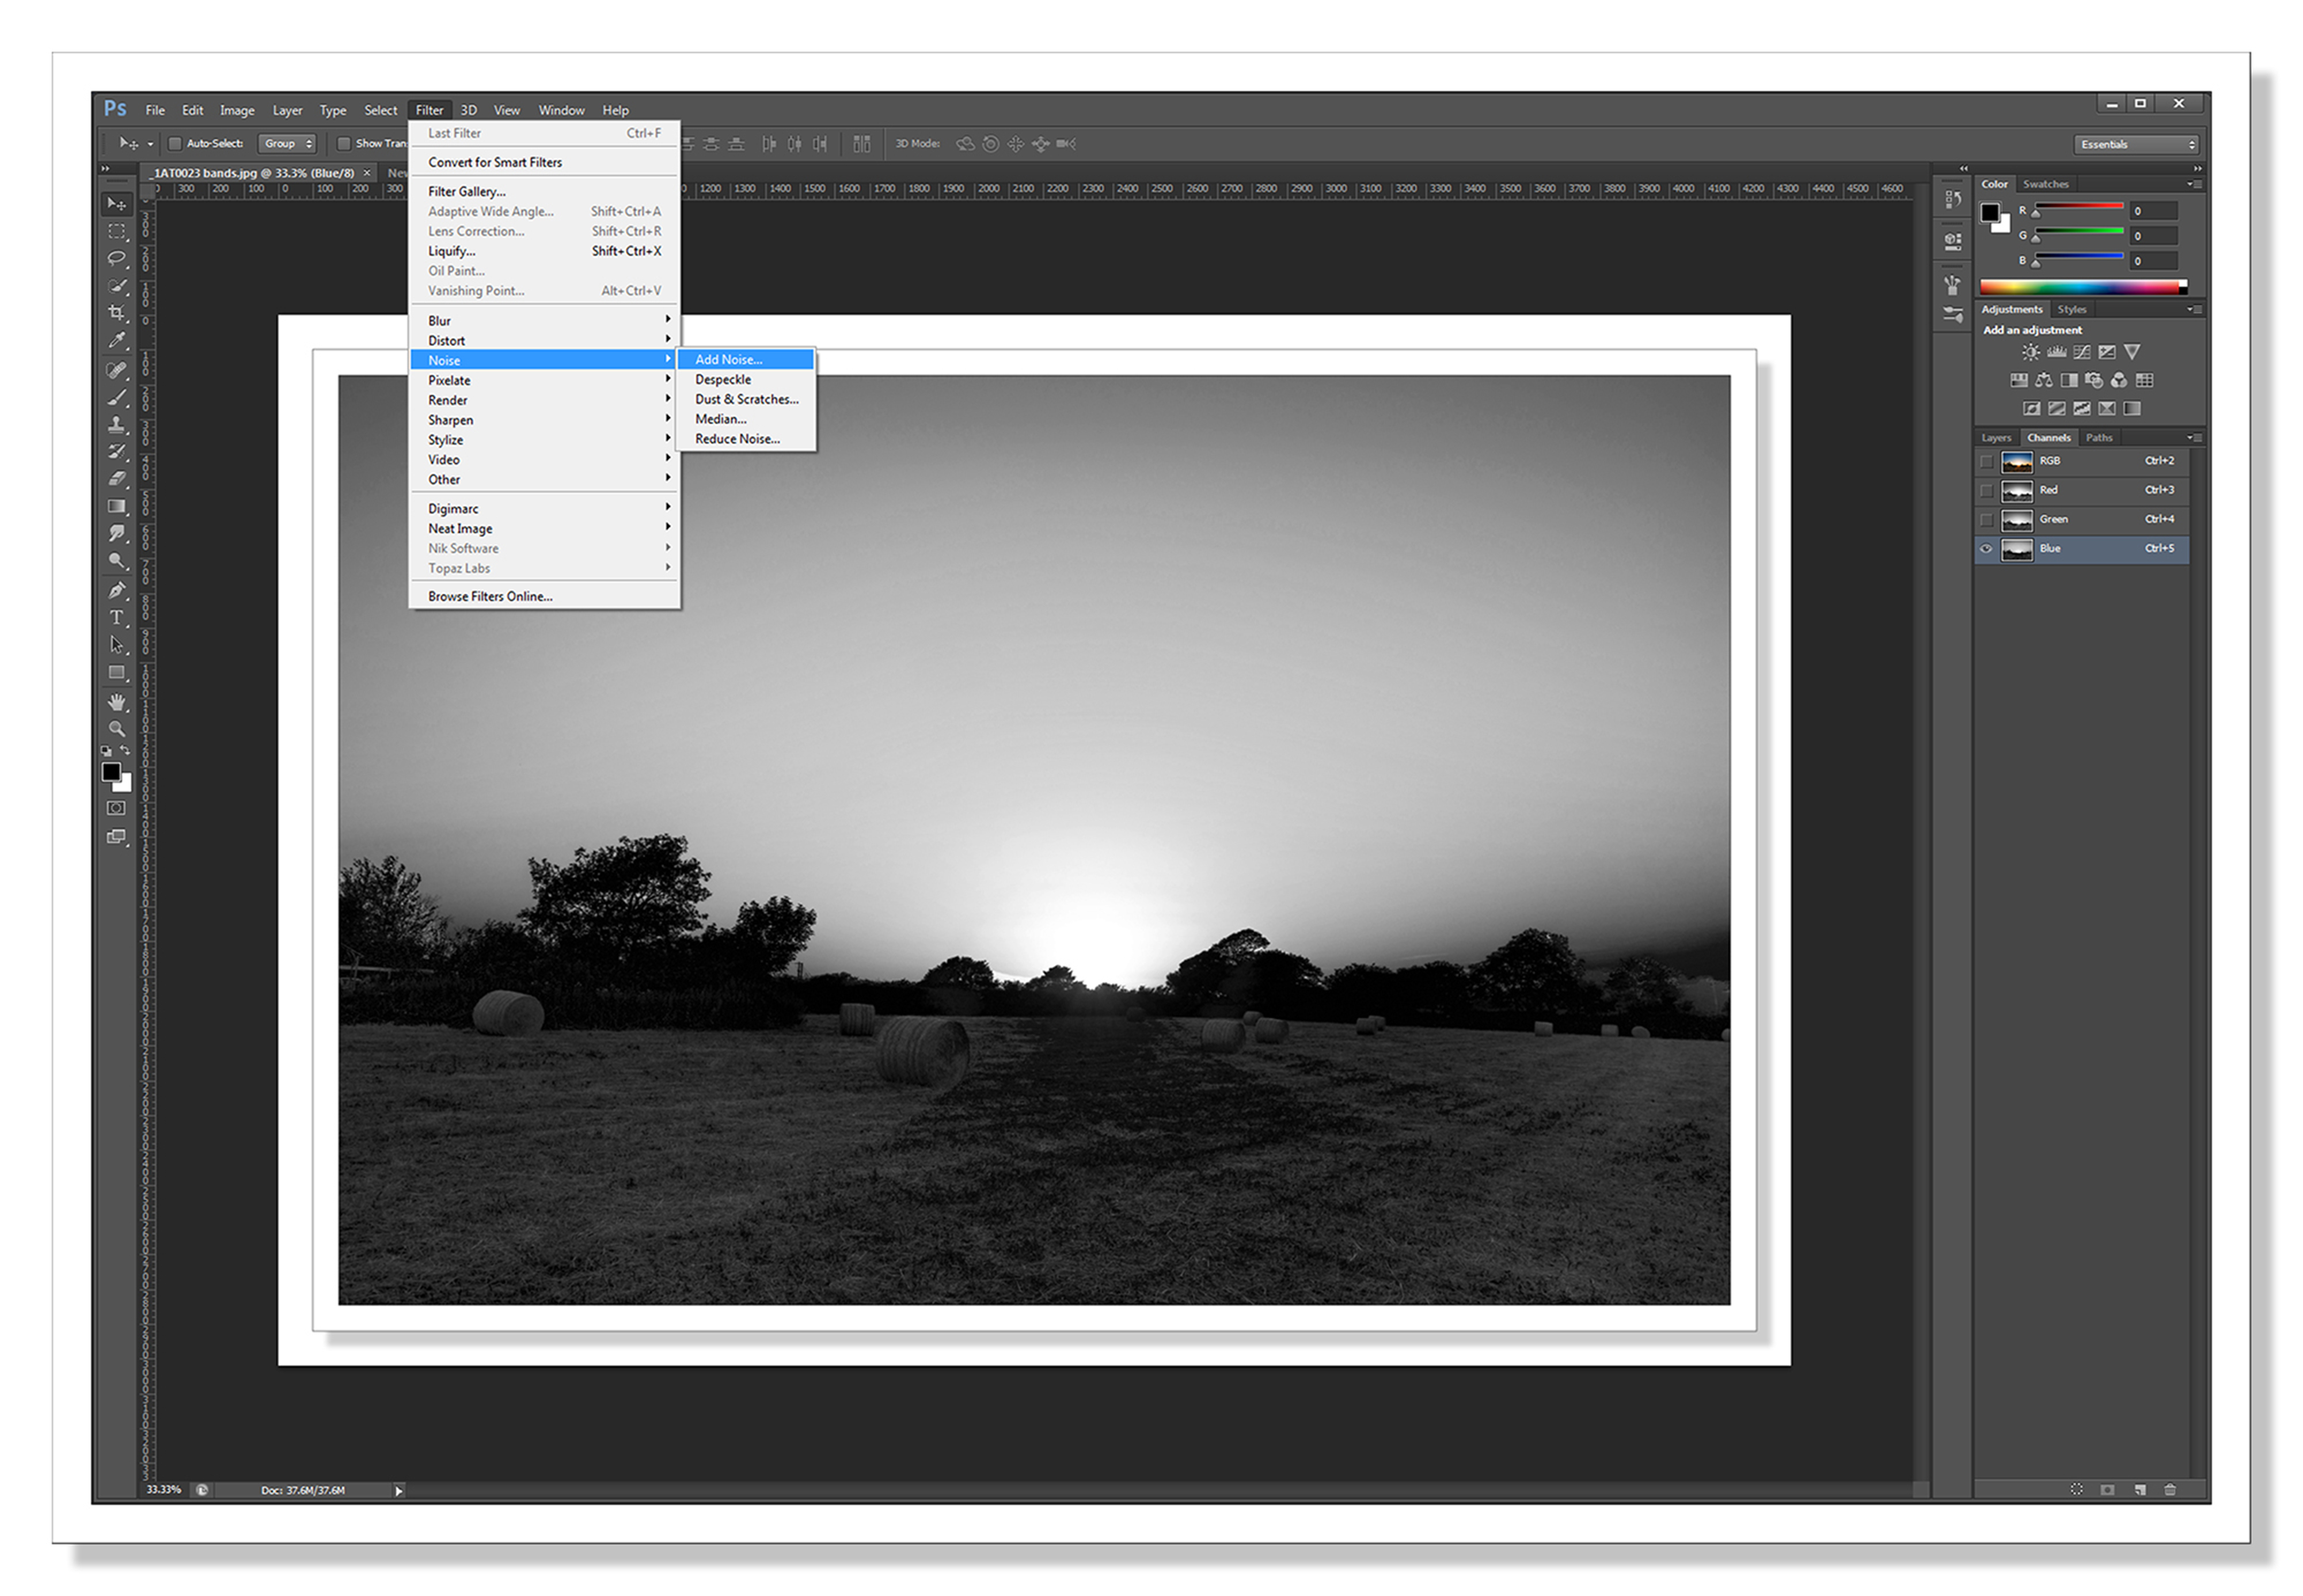Click Browse Filters Online
Viewport: 2303px width, 1596px height.
coord(490,597)
